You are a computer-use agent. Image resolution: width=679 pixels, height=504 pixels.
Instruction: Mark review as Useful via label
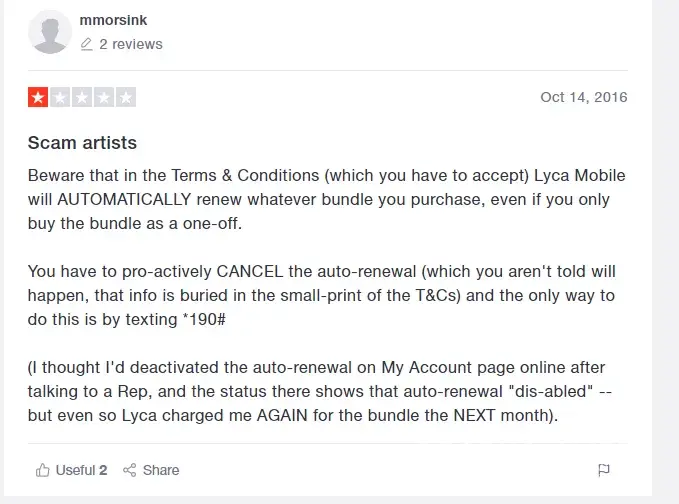click(80, 470)
